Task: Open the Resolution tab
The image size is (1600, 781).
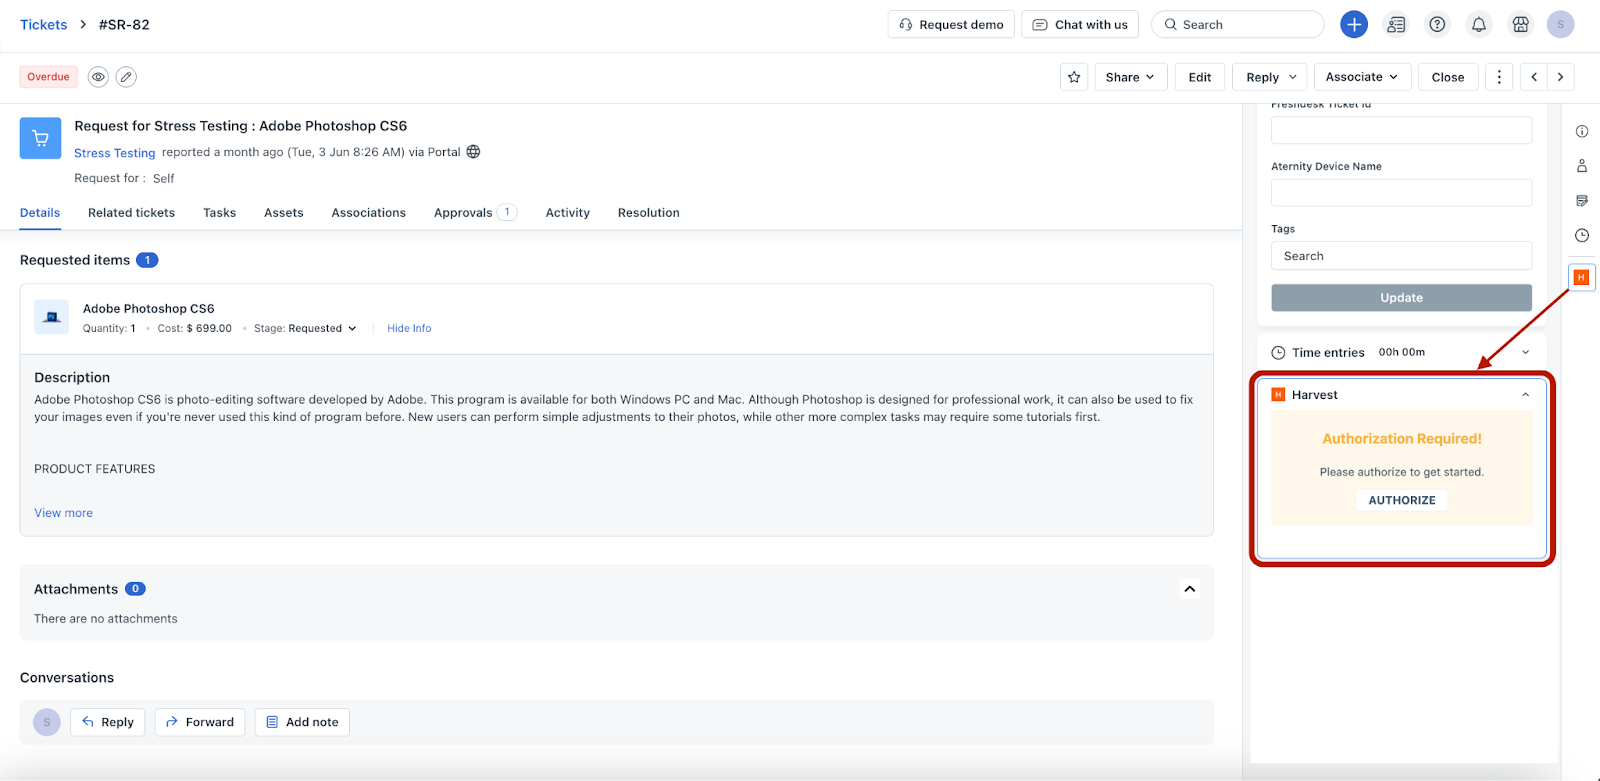Action: coord(649,213)
